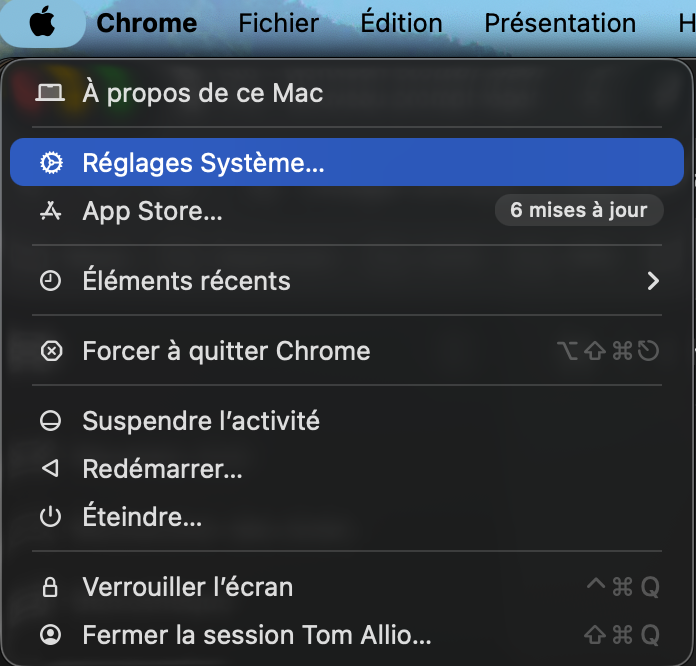Click the clock icon for Éléments récents
The height and width of the screenshot is (666, 696).
coord(50,281)
